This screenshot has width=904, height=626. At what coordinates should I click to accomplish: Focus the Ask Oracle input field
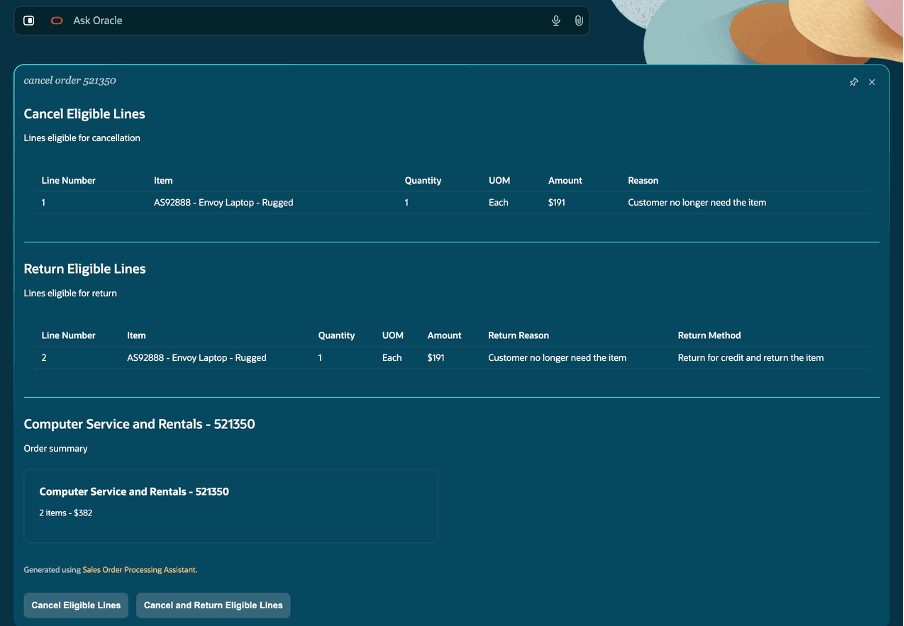[x=302, y=21]
